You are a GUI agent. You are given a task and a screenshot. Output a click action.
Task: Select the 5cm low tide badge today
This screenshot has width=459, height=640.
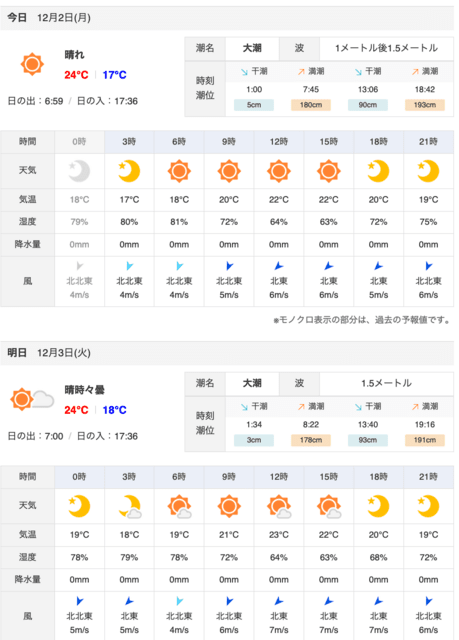(x=254, y=105)
